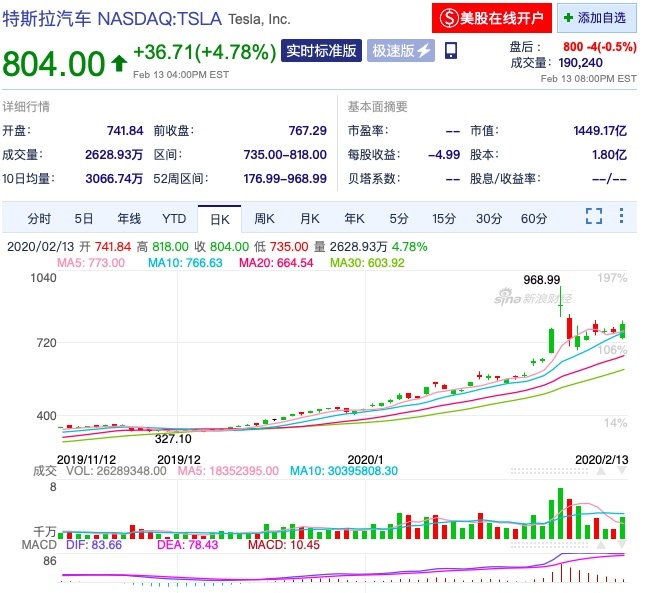Click the DEA: 78.43 MACD label
This screenshot has height=593, width=653.
point(187,545)
